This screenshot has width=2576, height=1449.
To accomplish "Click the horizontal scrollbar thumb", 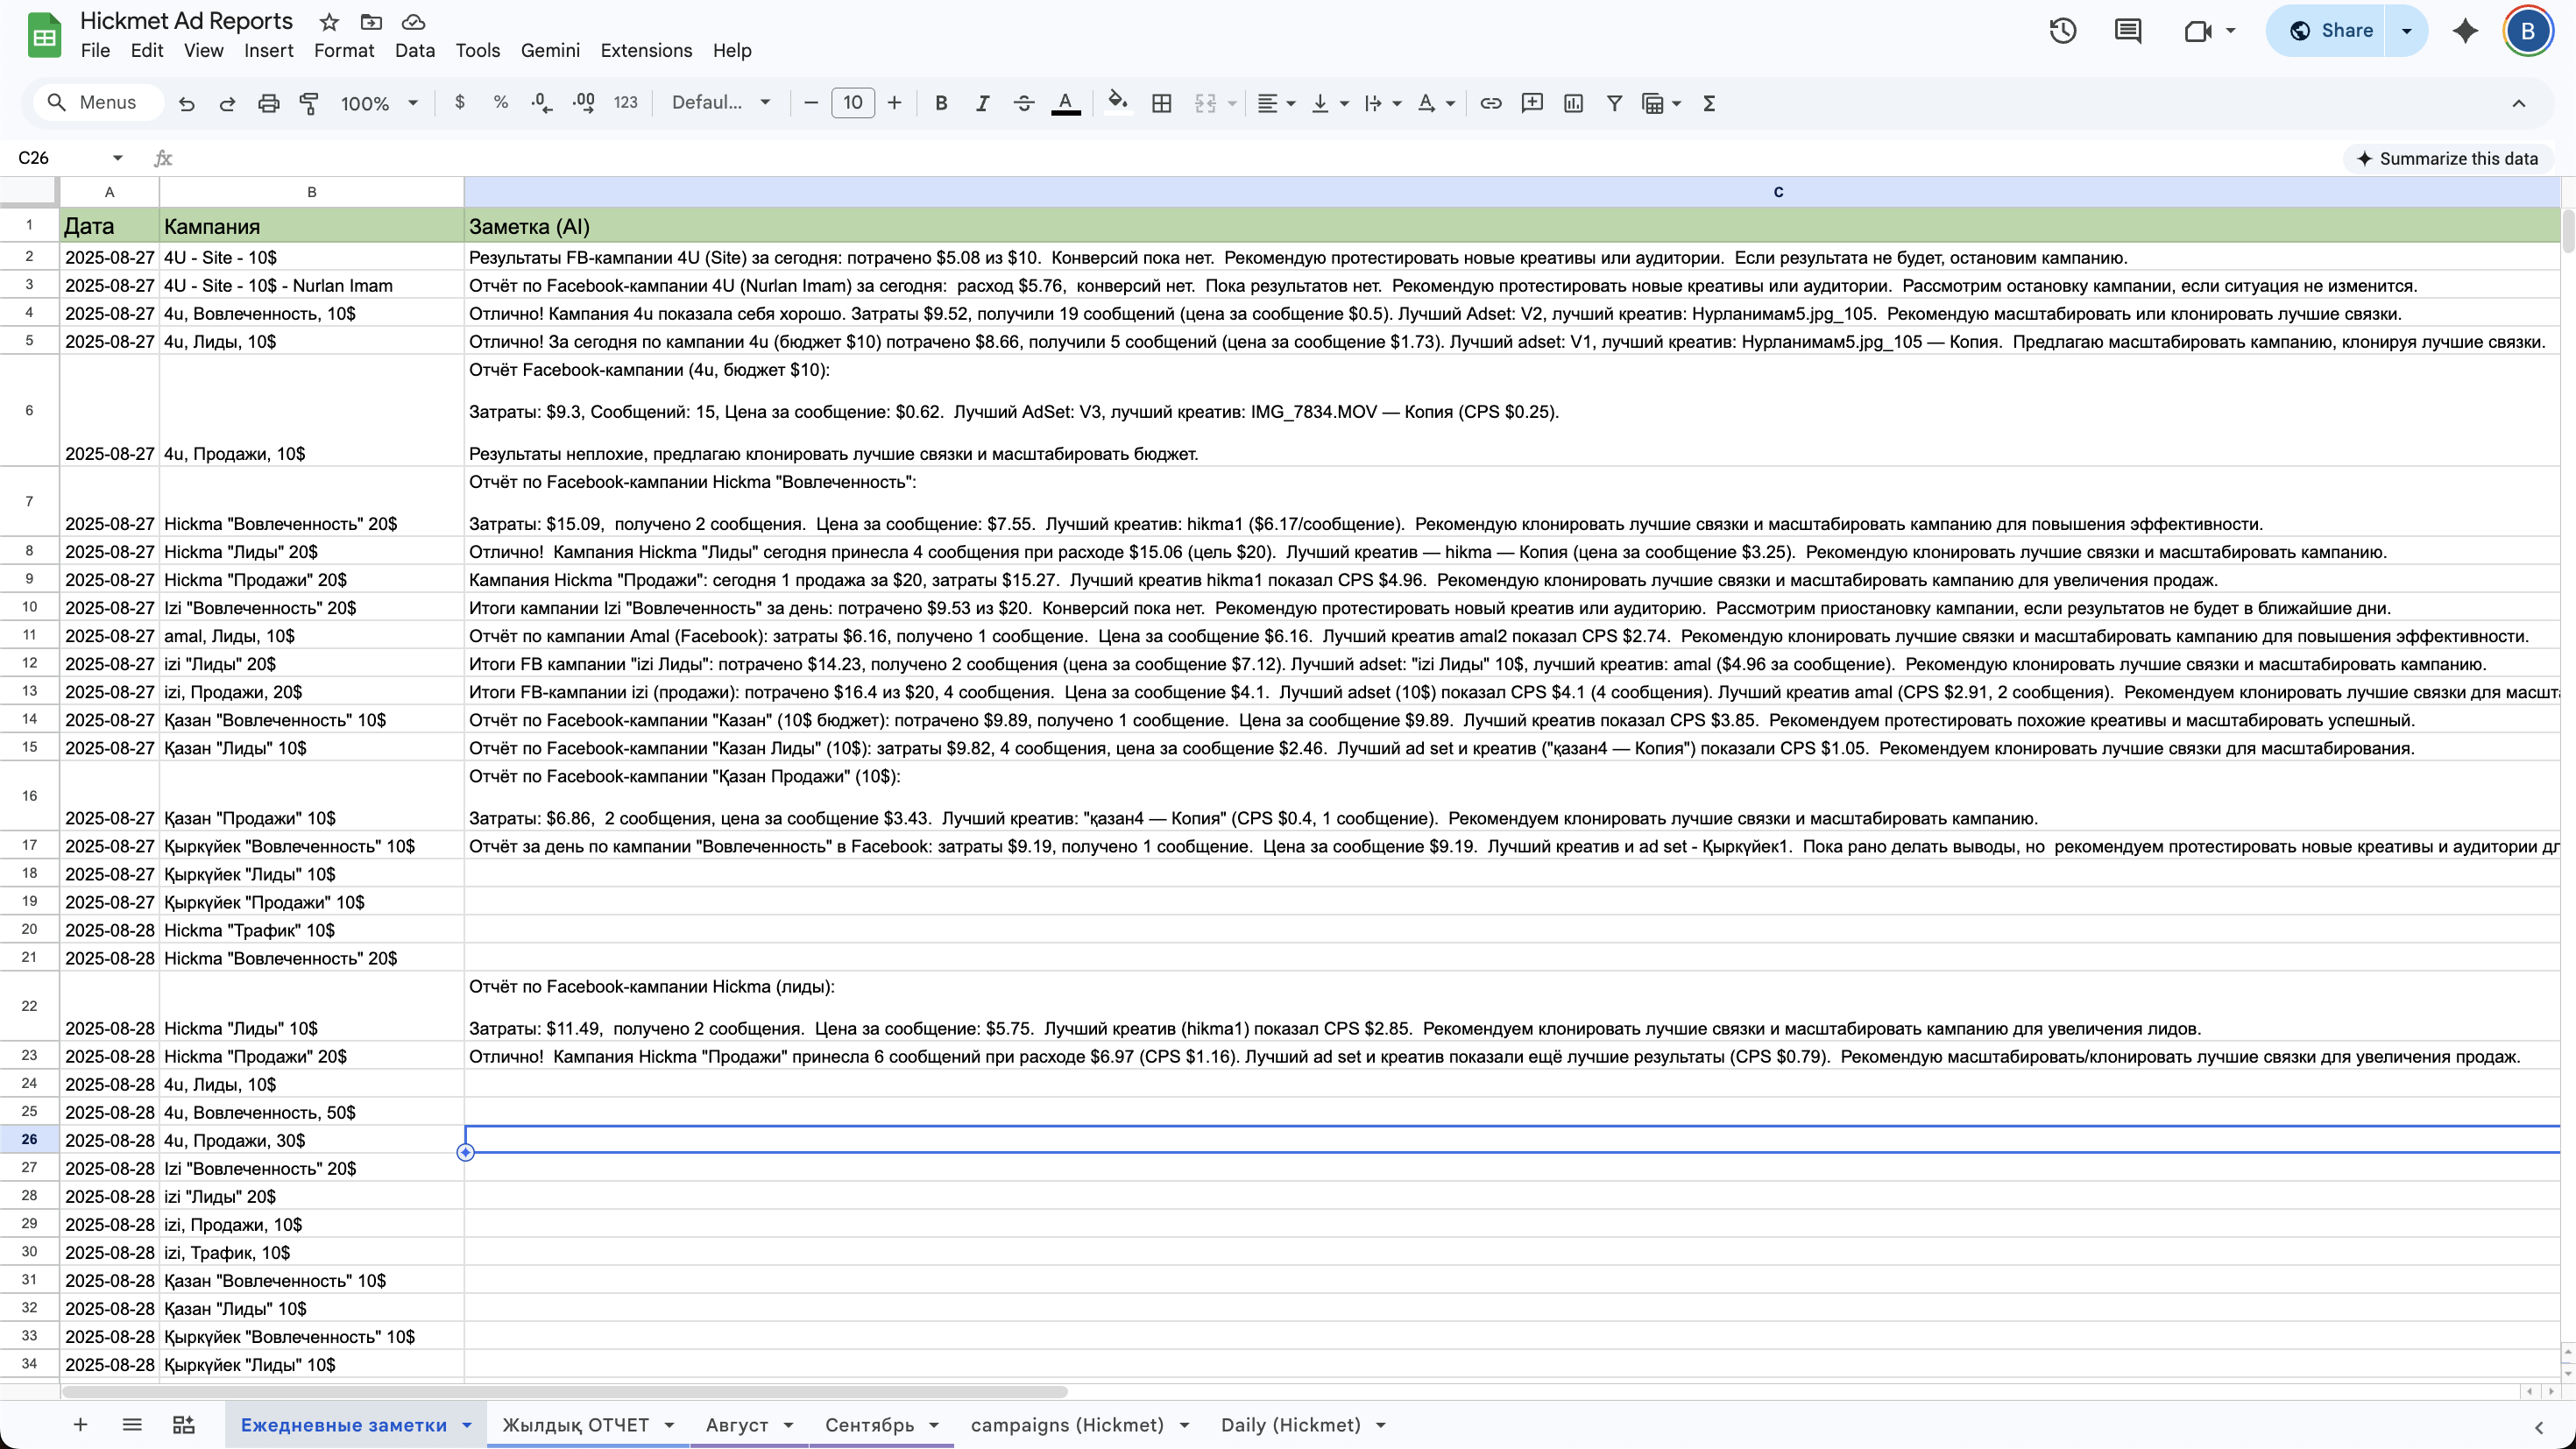I will (565, 1391).
